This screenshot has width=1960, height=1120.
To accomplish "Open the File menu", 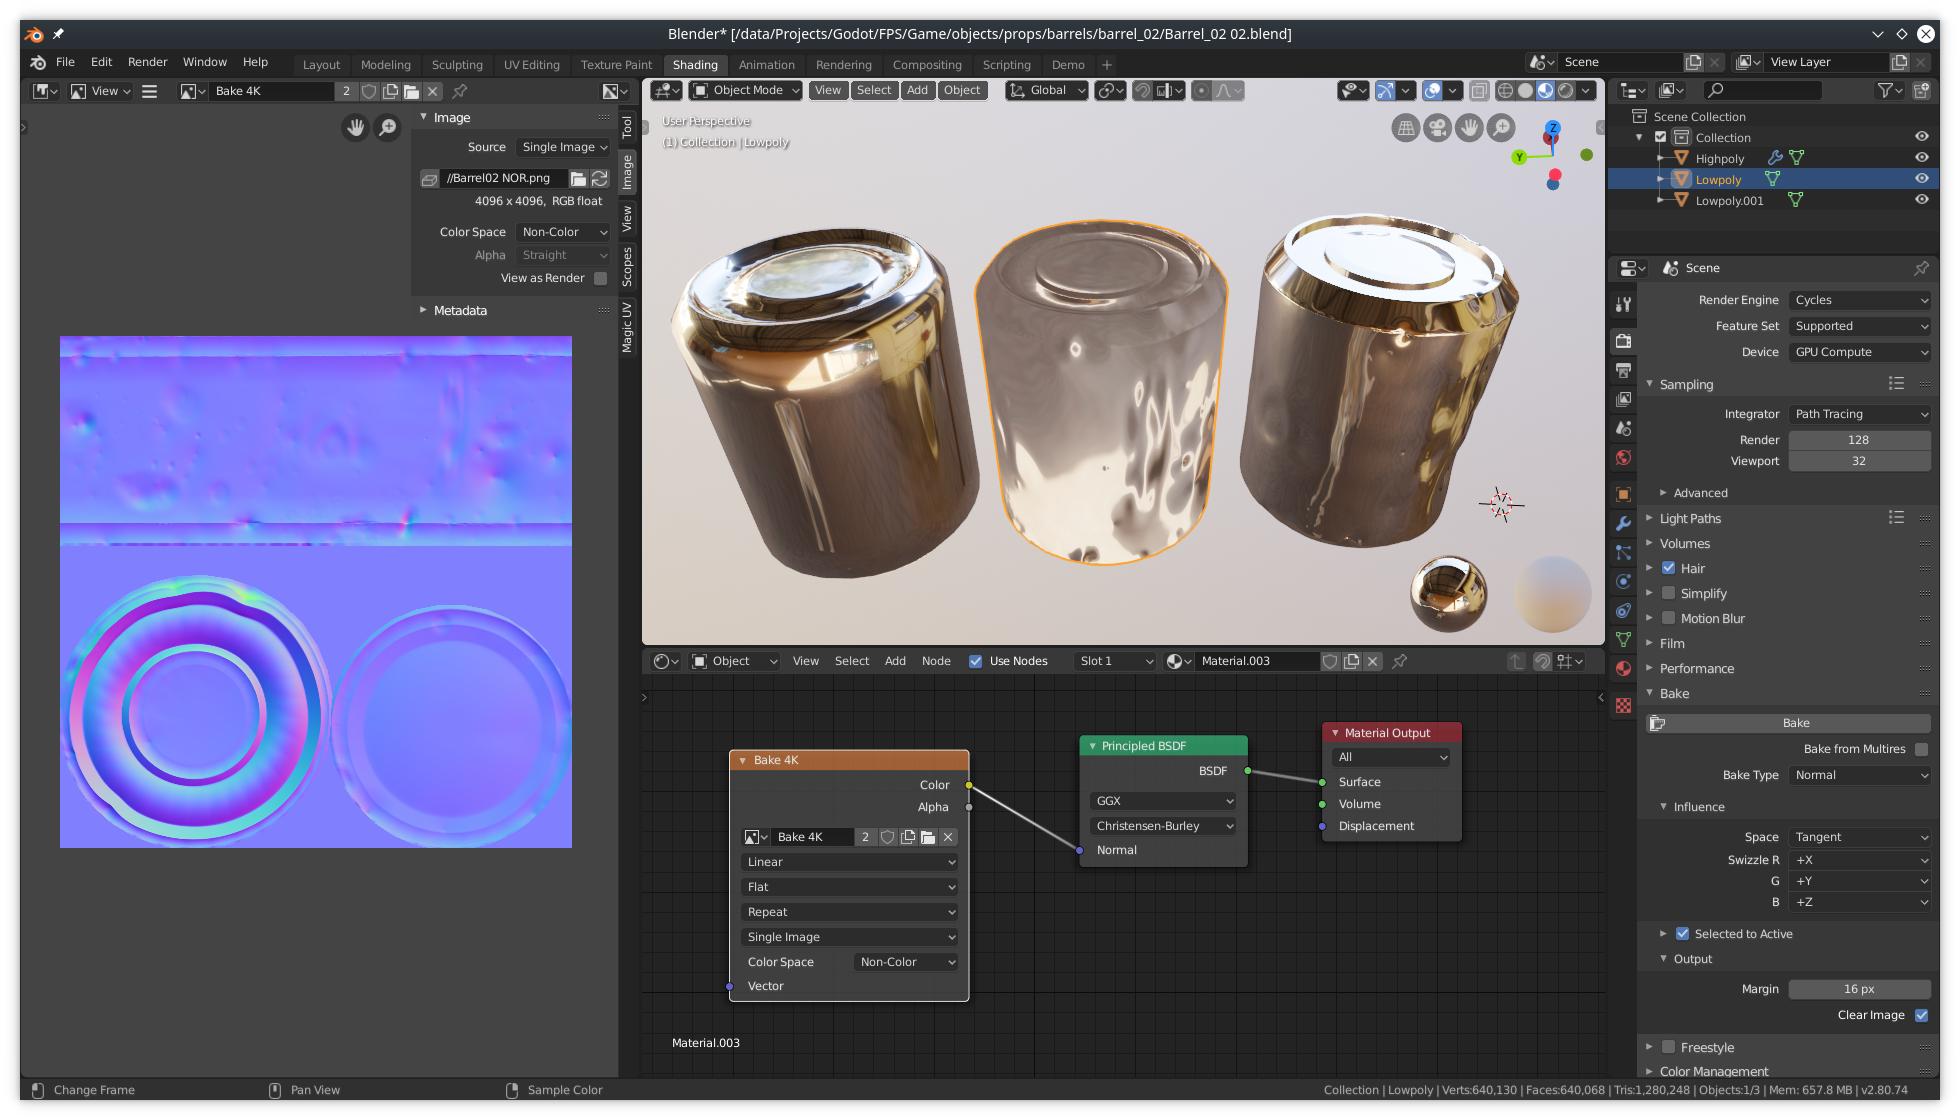I will click(65, 62).
